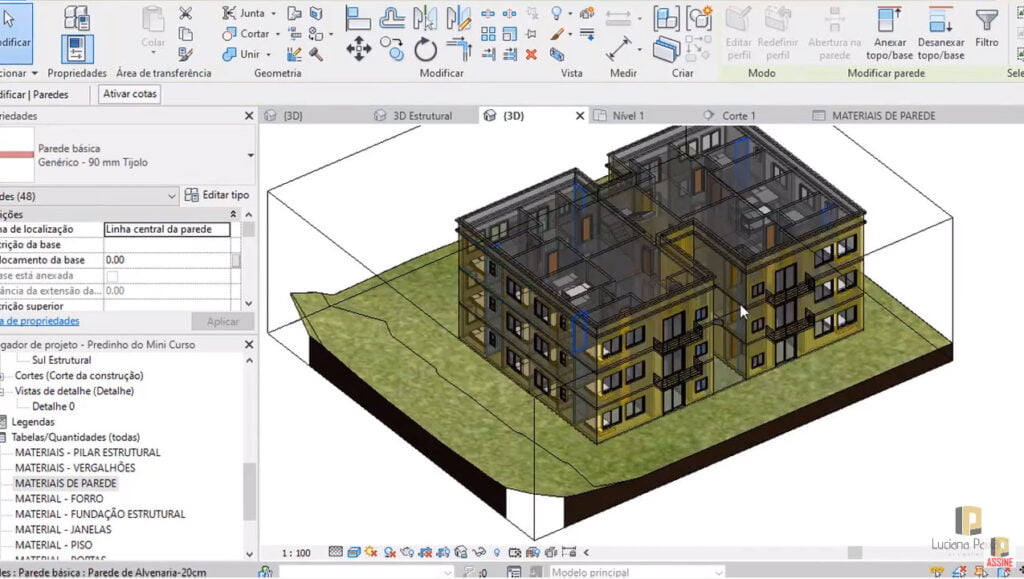Select the Move tool in Modificar panel
The width and height of the screenshot is (1024, 579).
tap(359, 47)
